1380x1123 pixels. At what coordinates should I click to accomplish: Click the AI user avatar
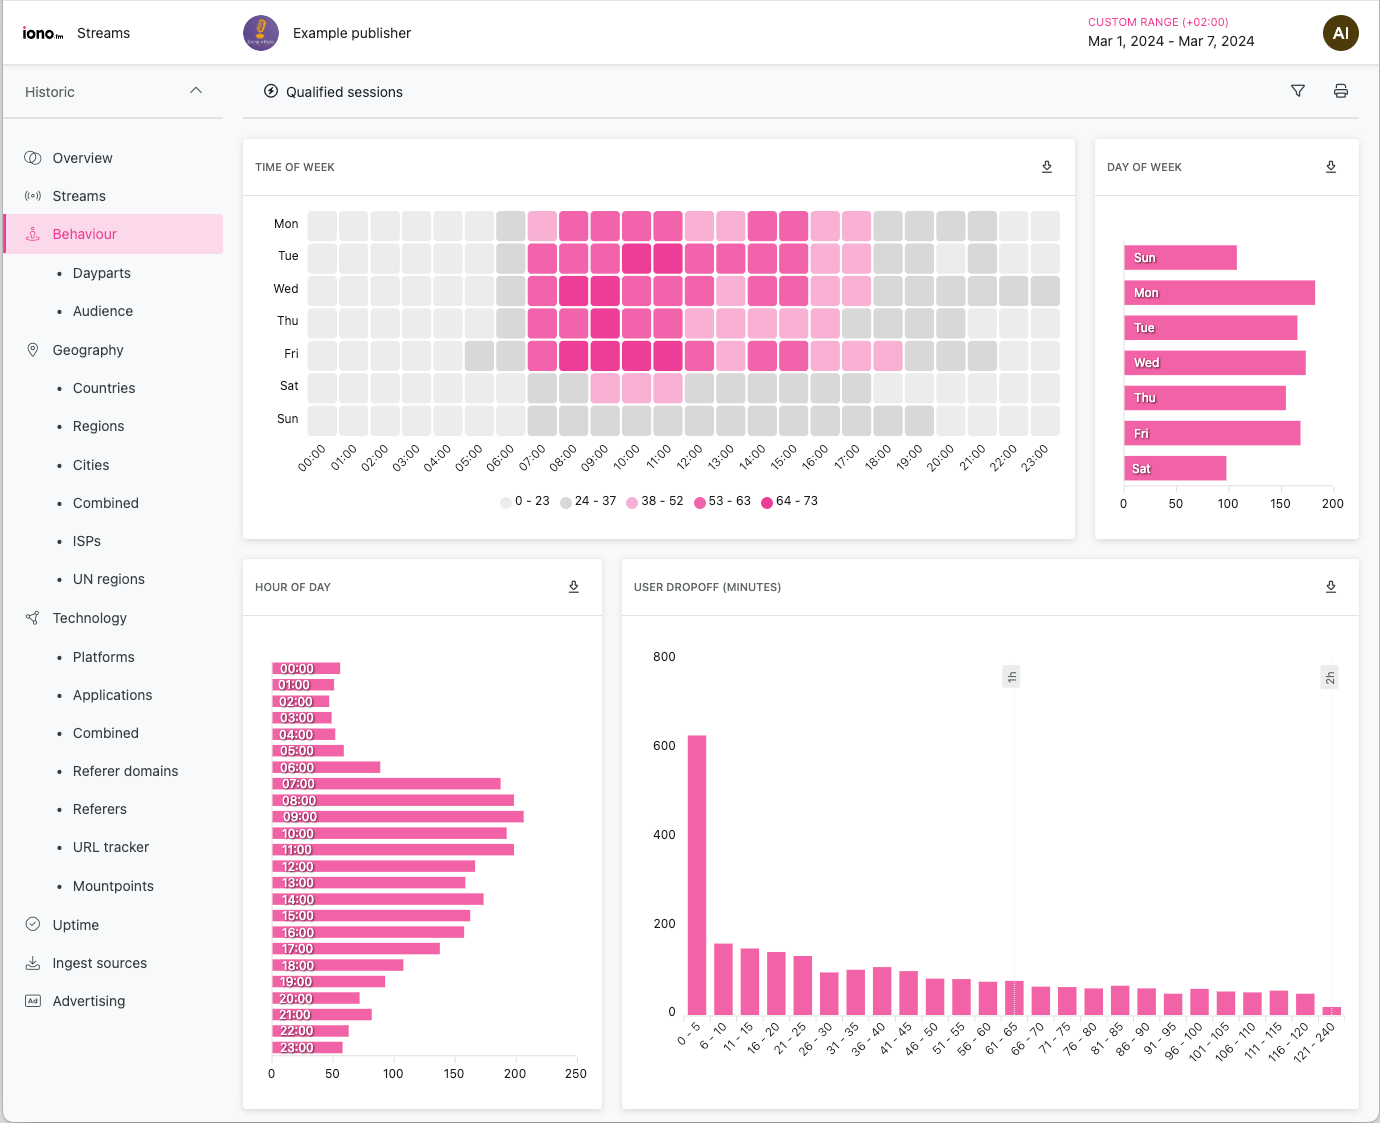(x=1341, y=33)
